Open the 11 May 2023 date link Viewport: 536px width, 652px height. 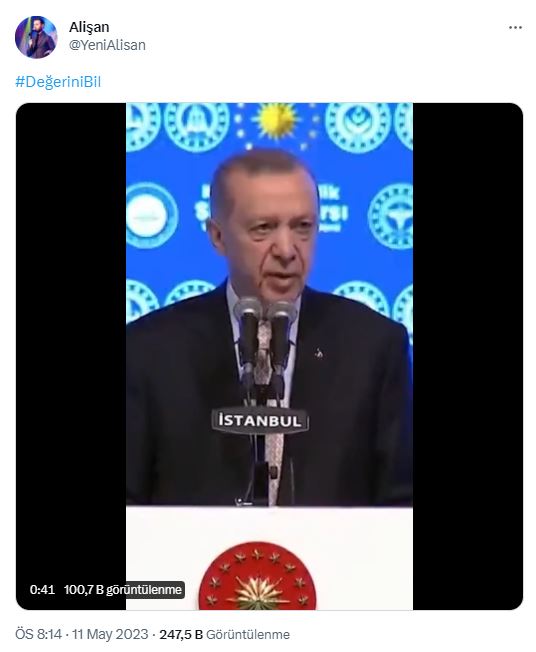[x=110, y=634]
